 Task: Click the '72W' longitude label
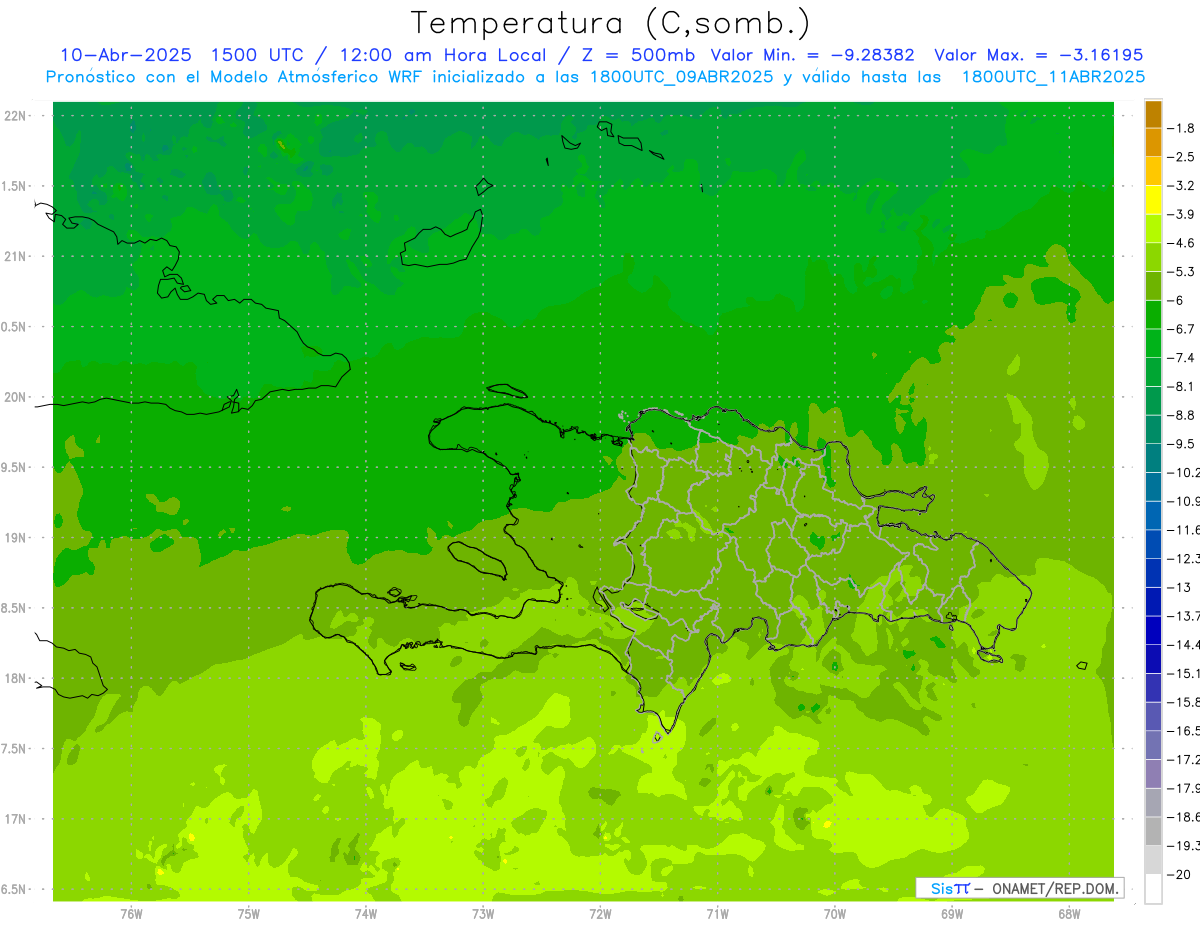click(600, 913)
